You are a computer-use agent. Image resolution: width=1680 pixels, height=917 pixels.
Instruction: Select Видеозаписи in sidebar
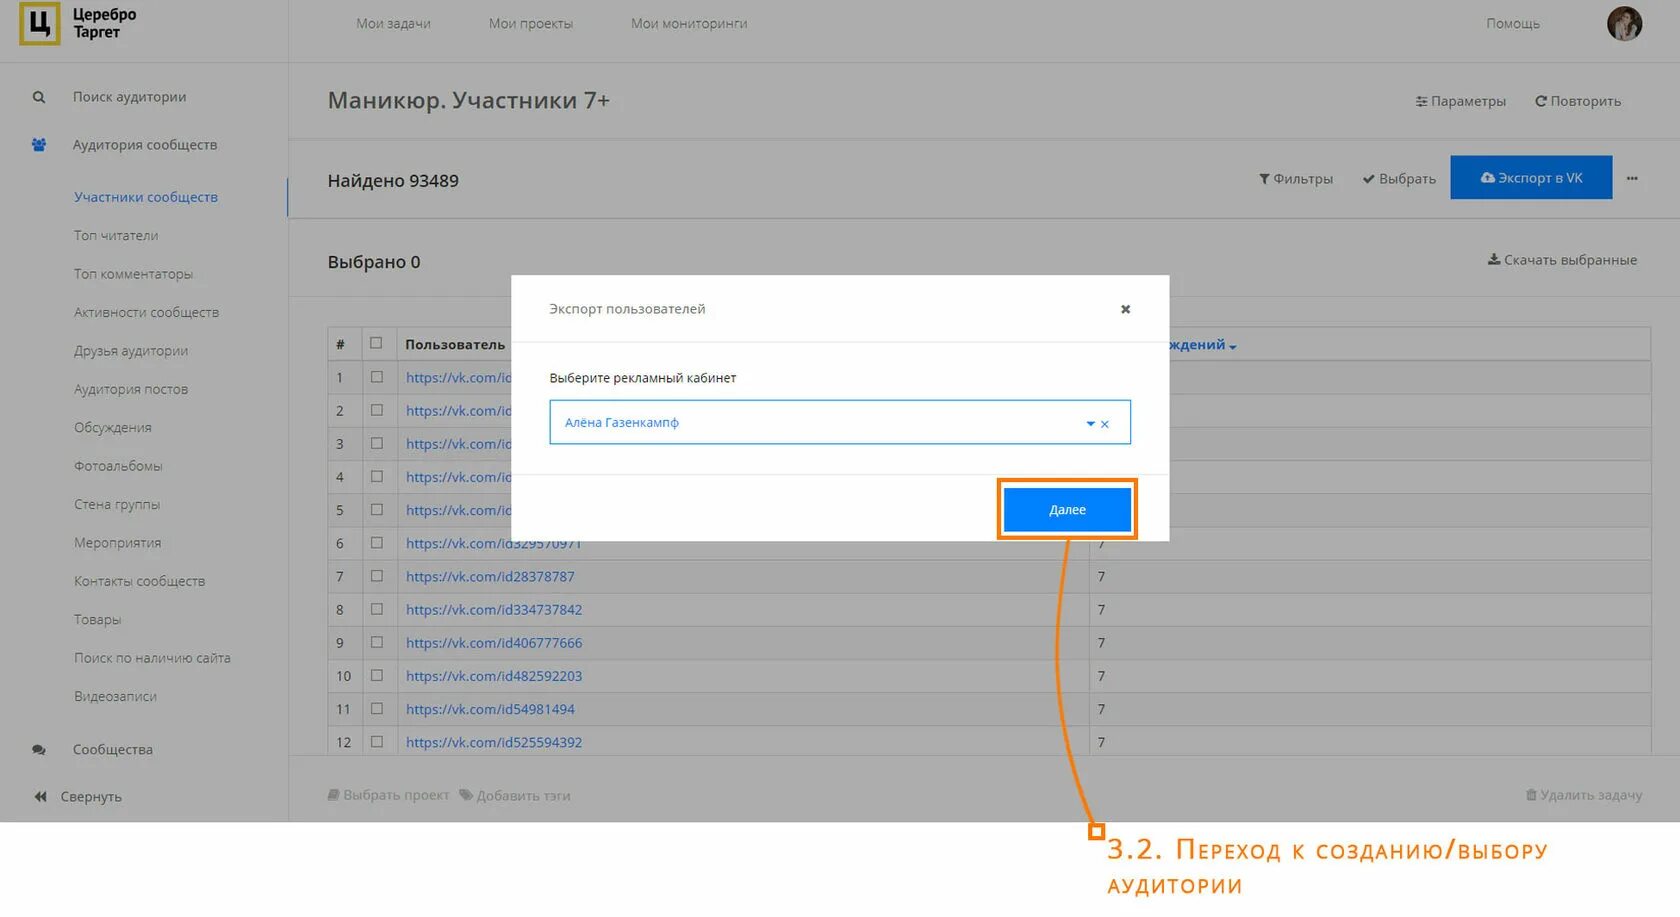pyautogui.click(x=115, y=697)
